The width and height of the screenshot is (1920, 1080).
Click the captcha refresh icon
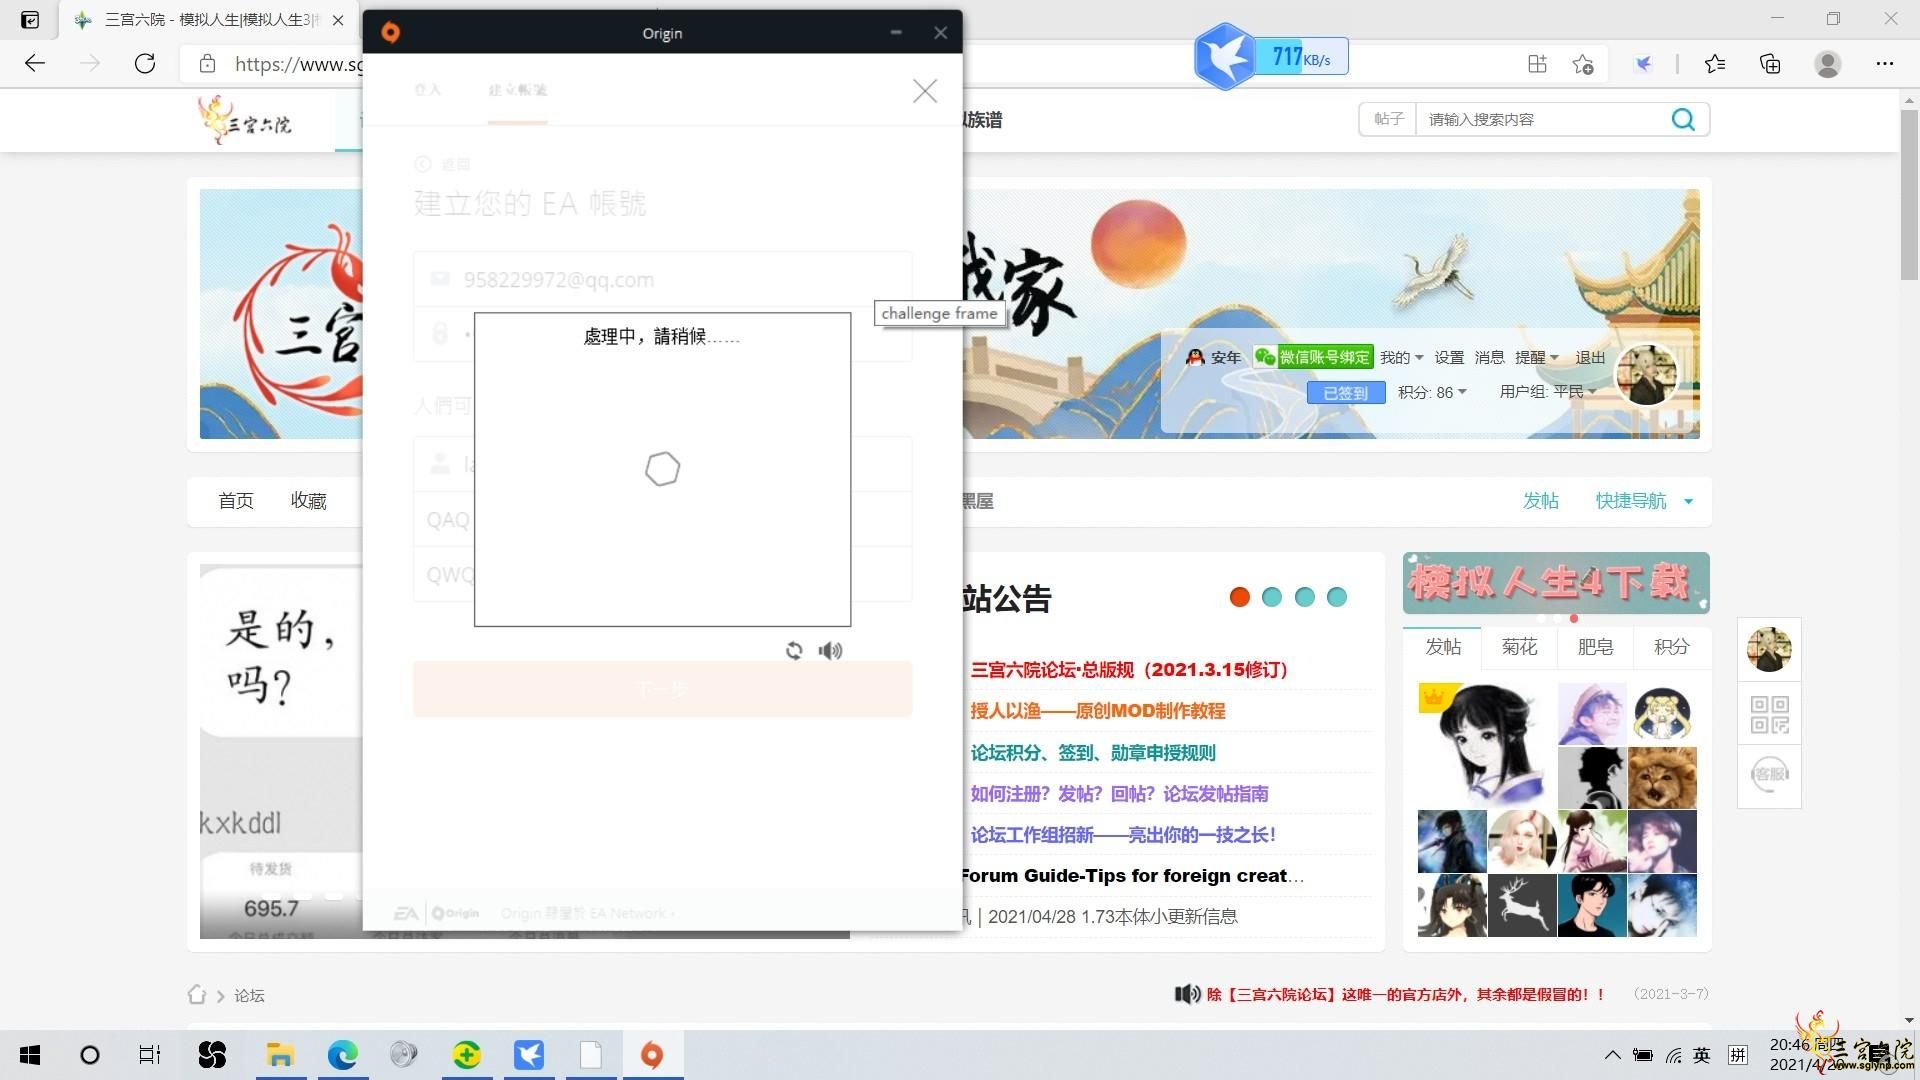pos(794,651)
